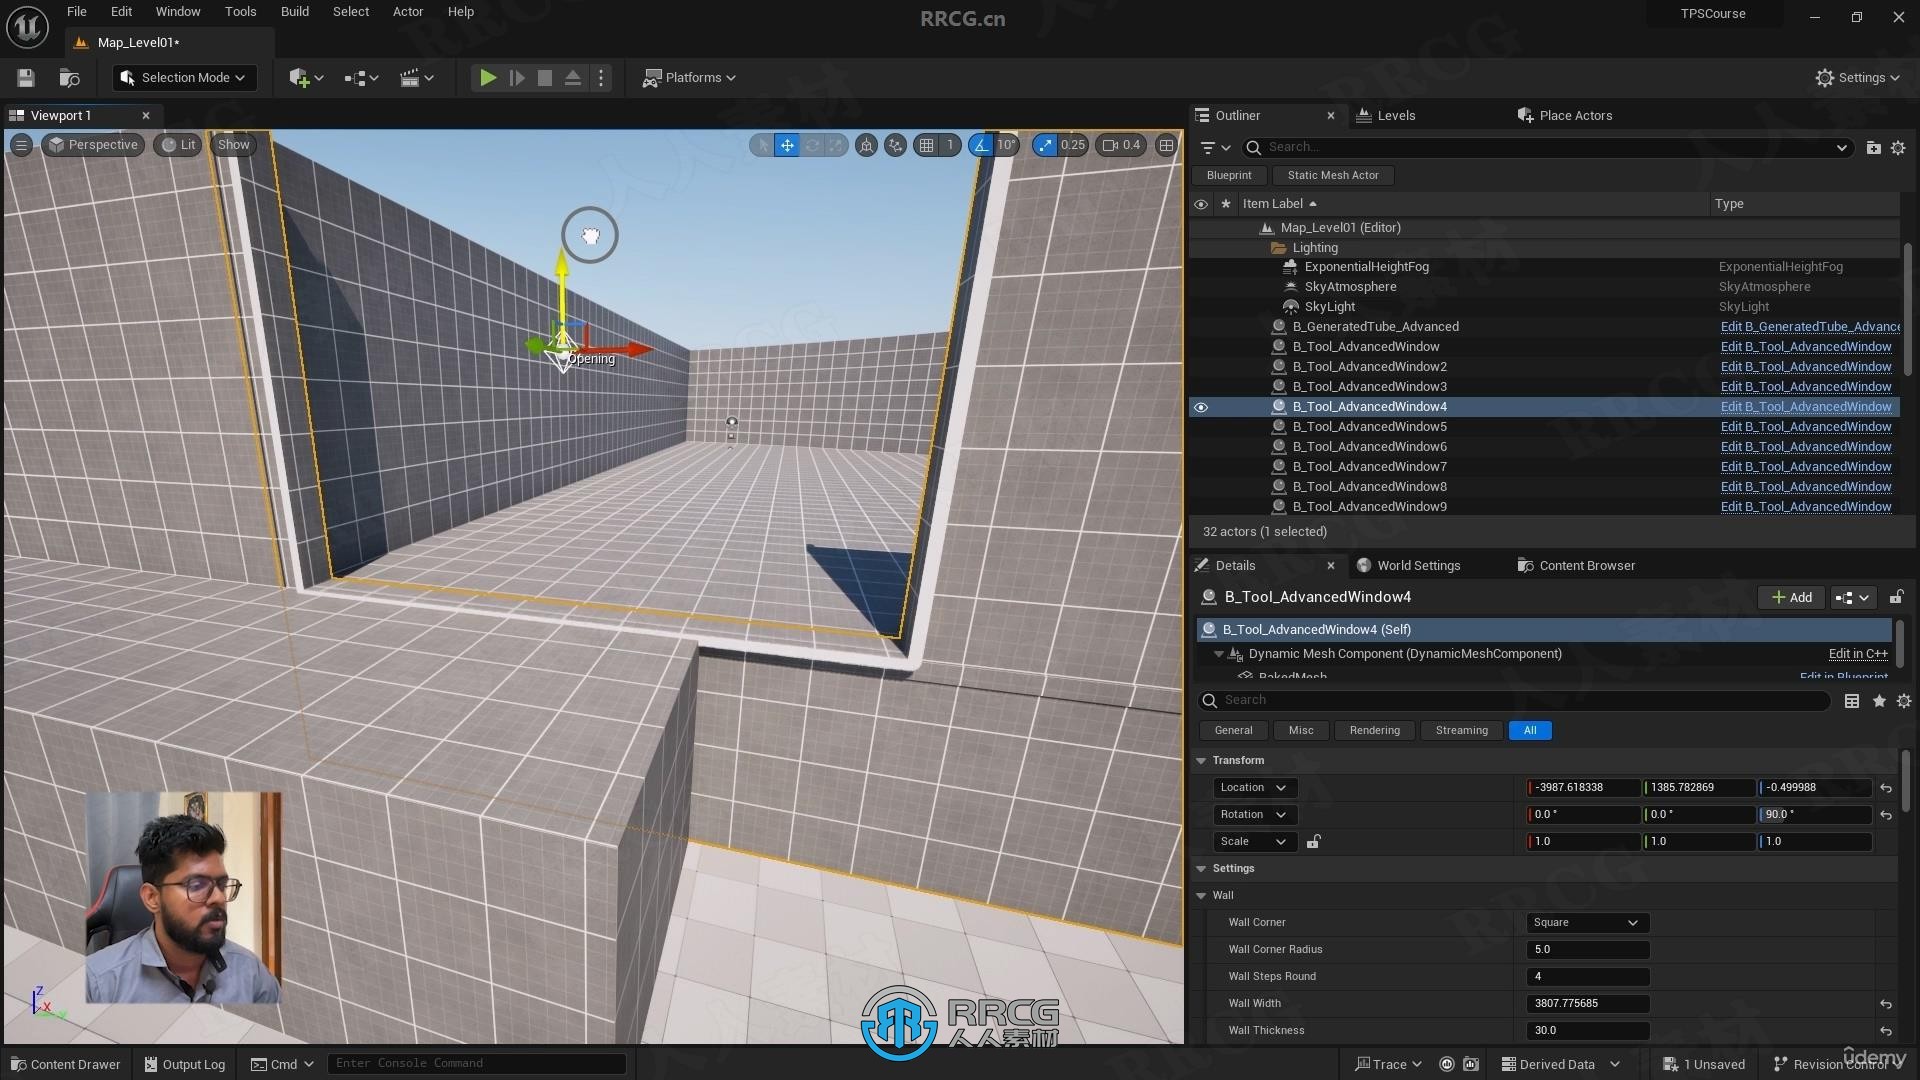
Task: Switch to the Levels tab
Action: pos(1386,116)
